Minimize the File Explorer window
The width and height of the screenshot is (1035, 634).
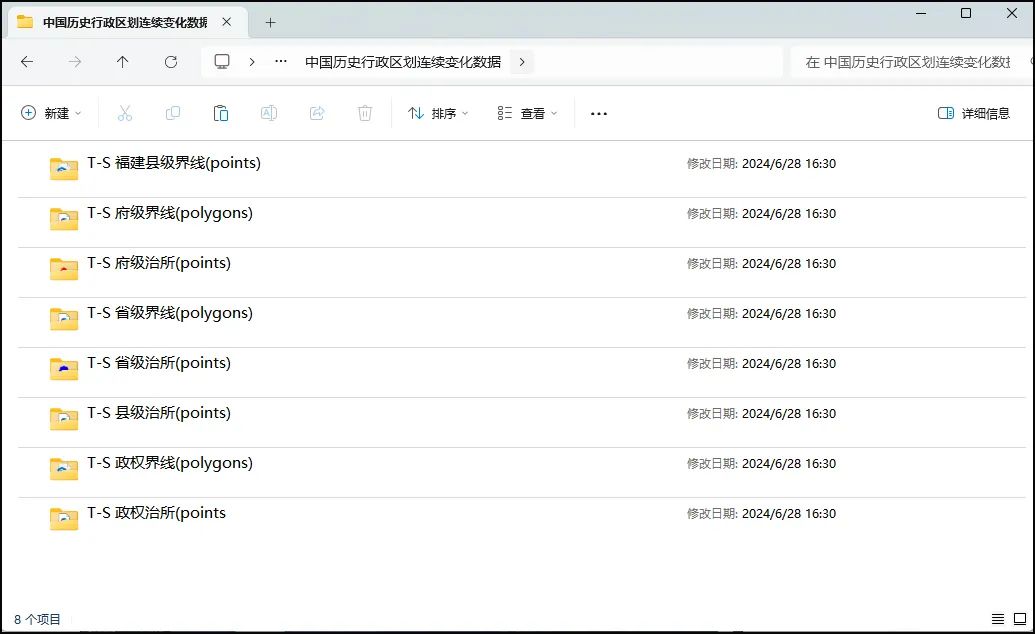tap(921, 13)
